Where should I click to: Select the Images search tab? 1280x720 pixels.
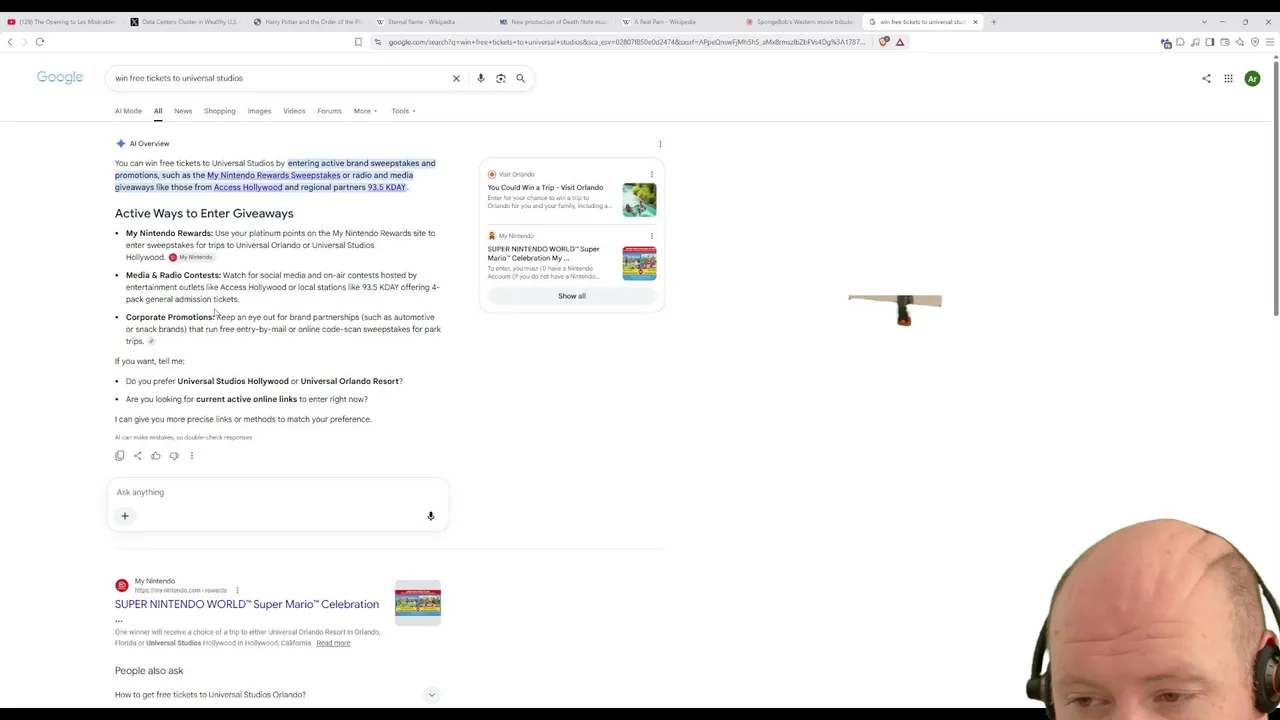[259, 111]
